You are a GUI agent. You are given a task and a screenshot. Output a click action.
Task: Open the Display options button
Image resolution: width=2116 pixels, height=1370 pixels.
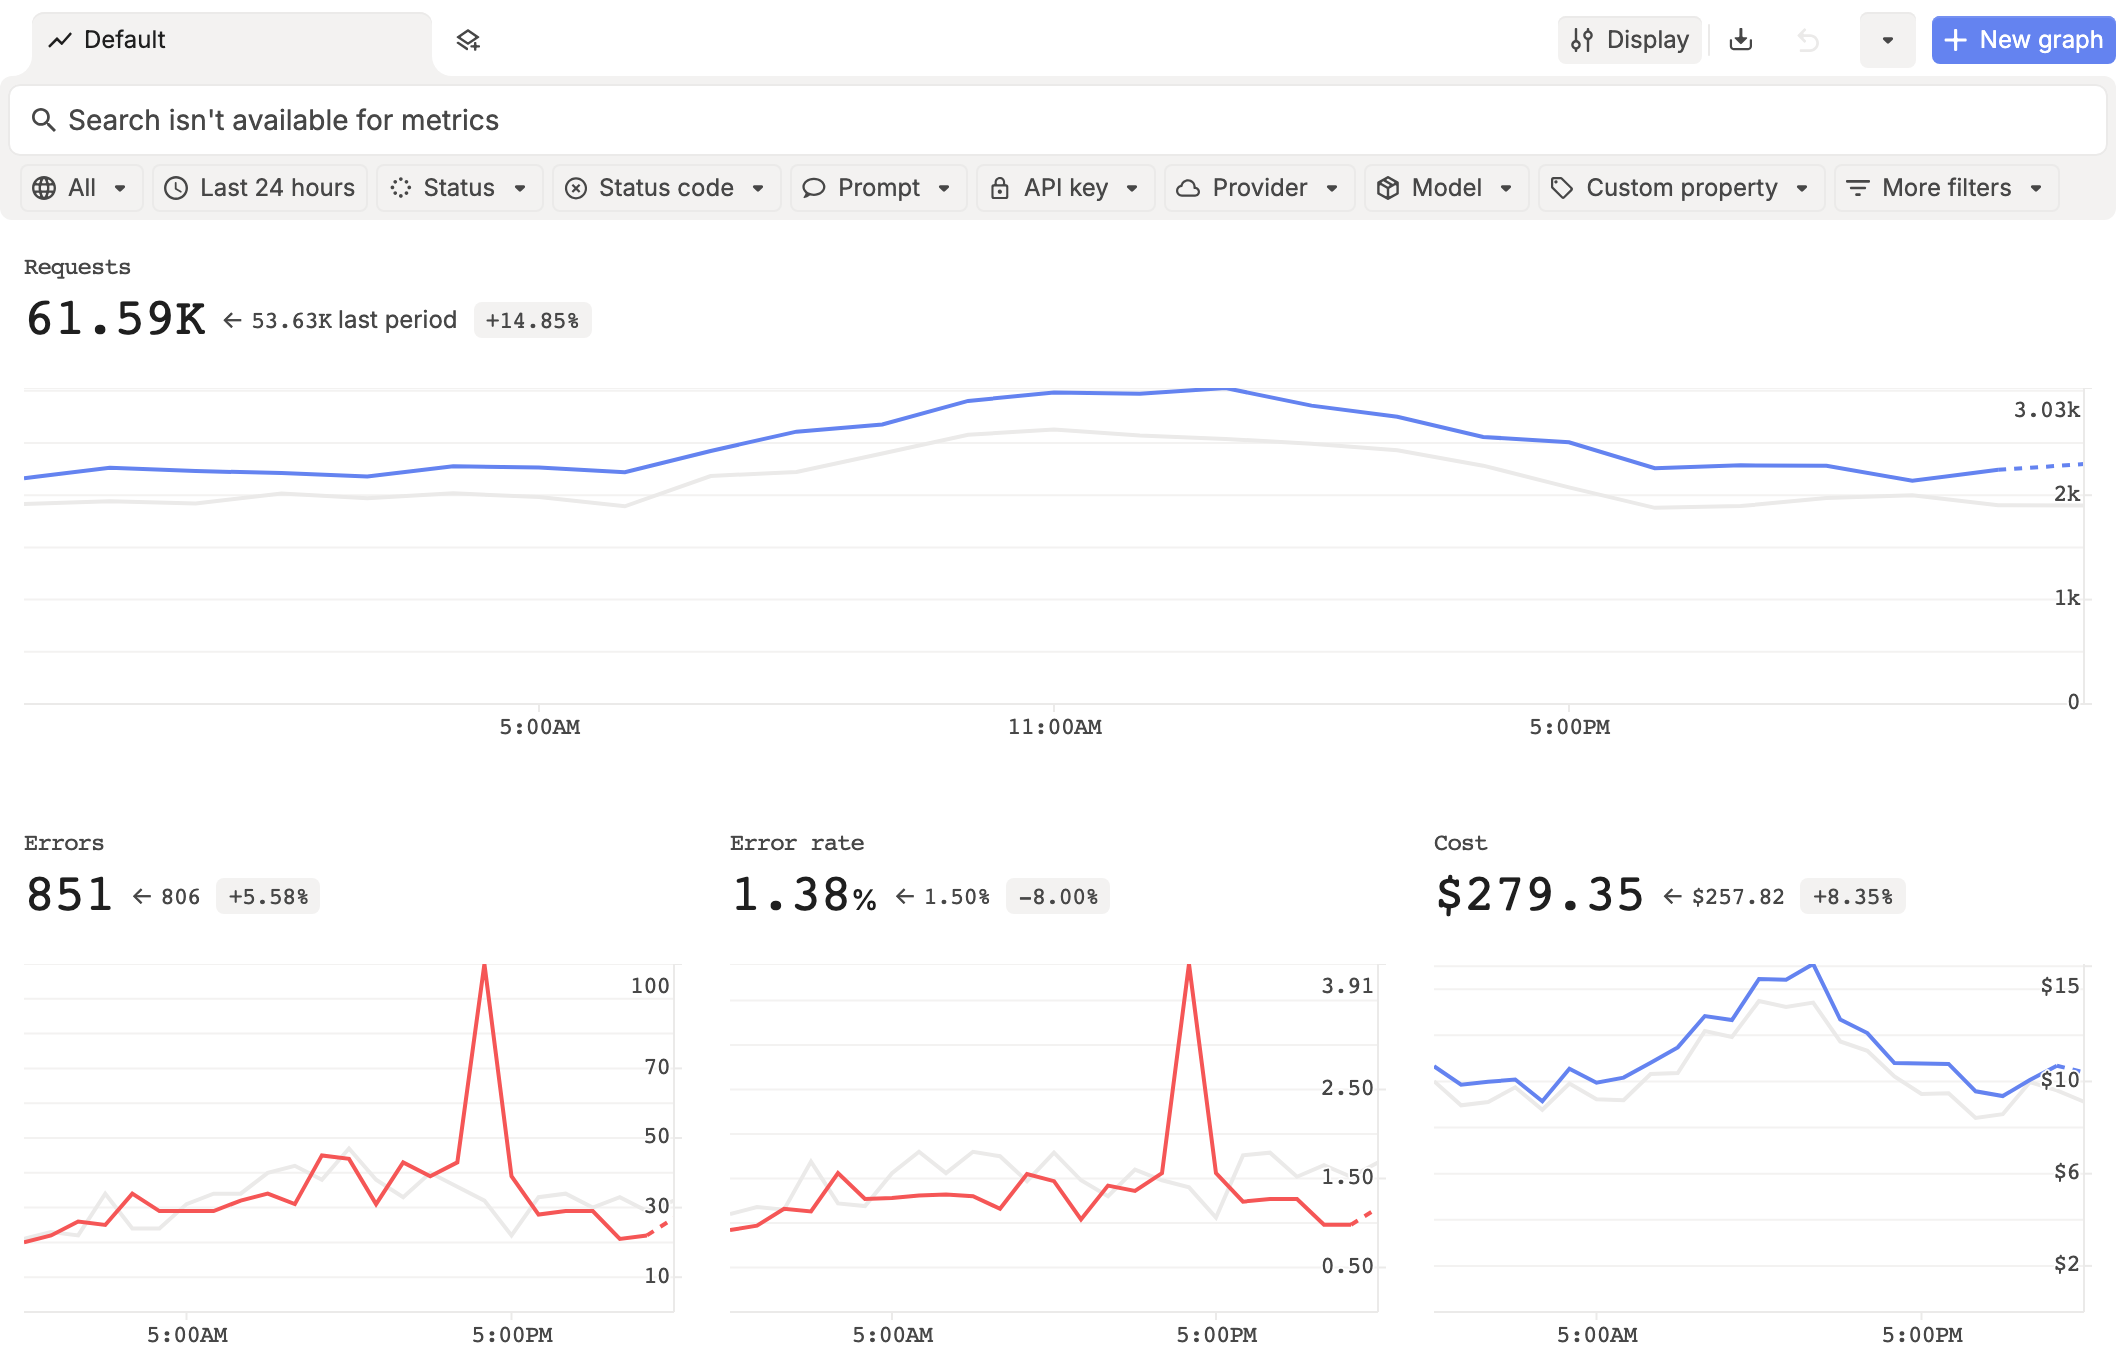pos(1630,40)
